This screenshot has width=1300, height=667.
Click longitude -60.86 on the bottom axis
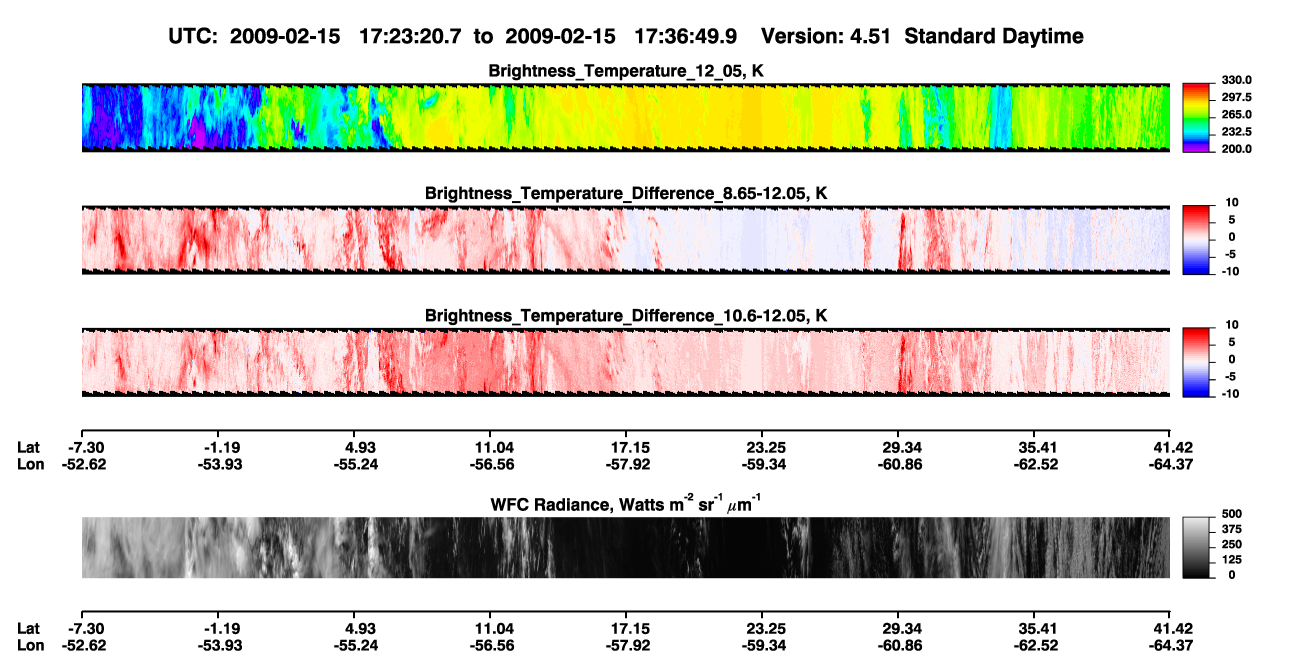(898, 646)
